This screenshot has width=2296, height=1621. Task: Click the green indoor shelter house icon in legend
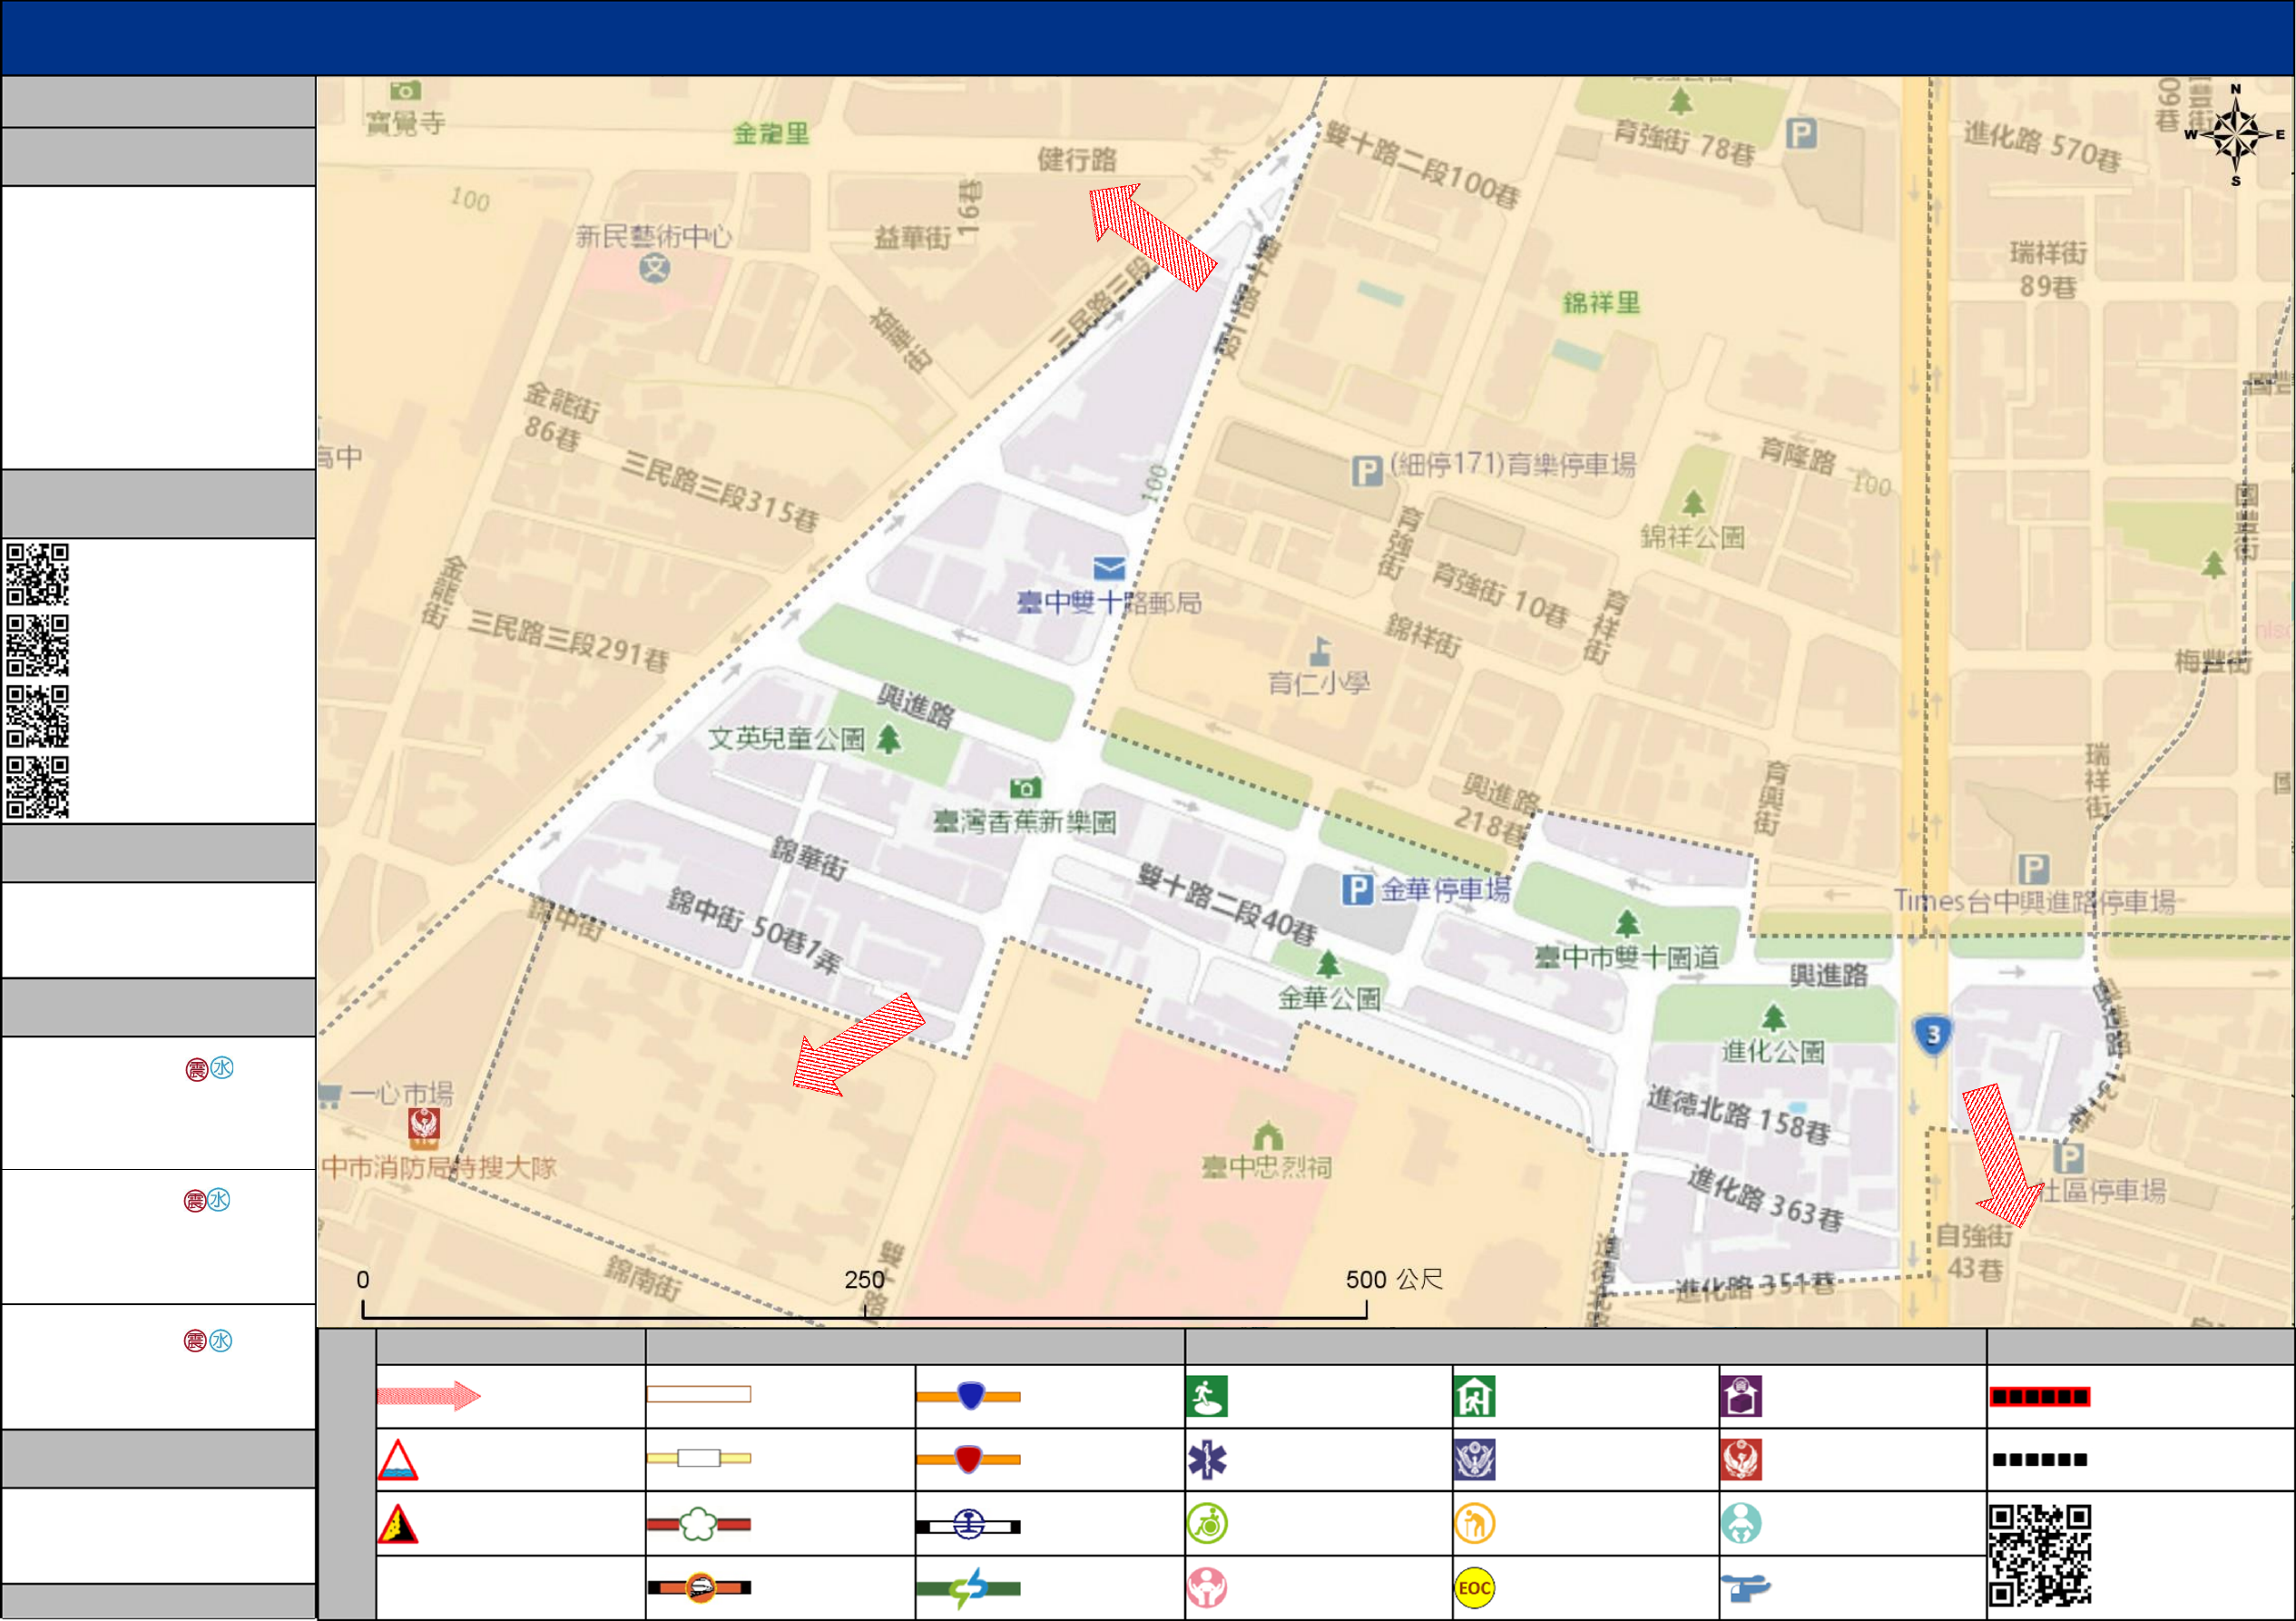[x=1474, y=1396]
